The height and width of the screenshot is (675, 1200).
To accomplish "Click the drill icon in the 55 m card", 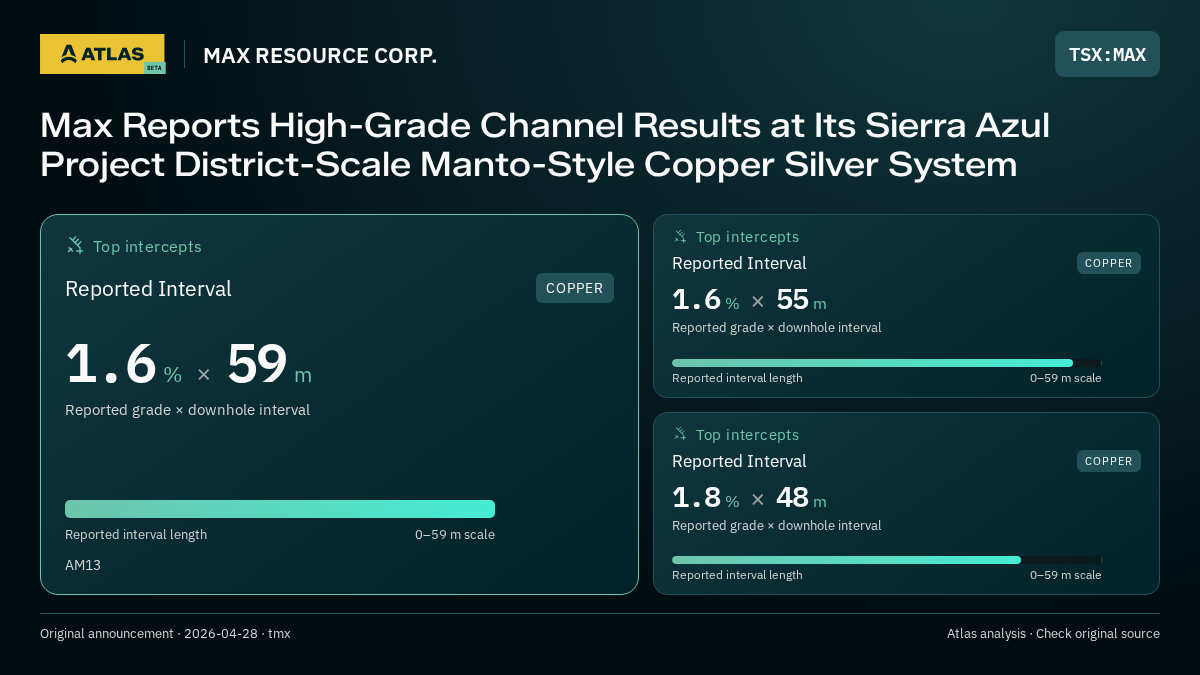I will [x=680, y=236].
